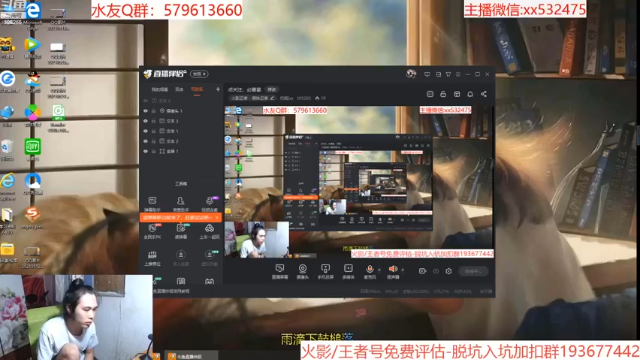This screenshot has width=640, height=360.
Task: Click the share icon at top right of preview
Action: 484,94
